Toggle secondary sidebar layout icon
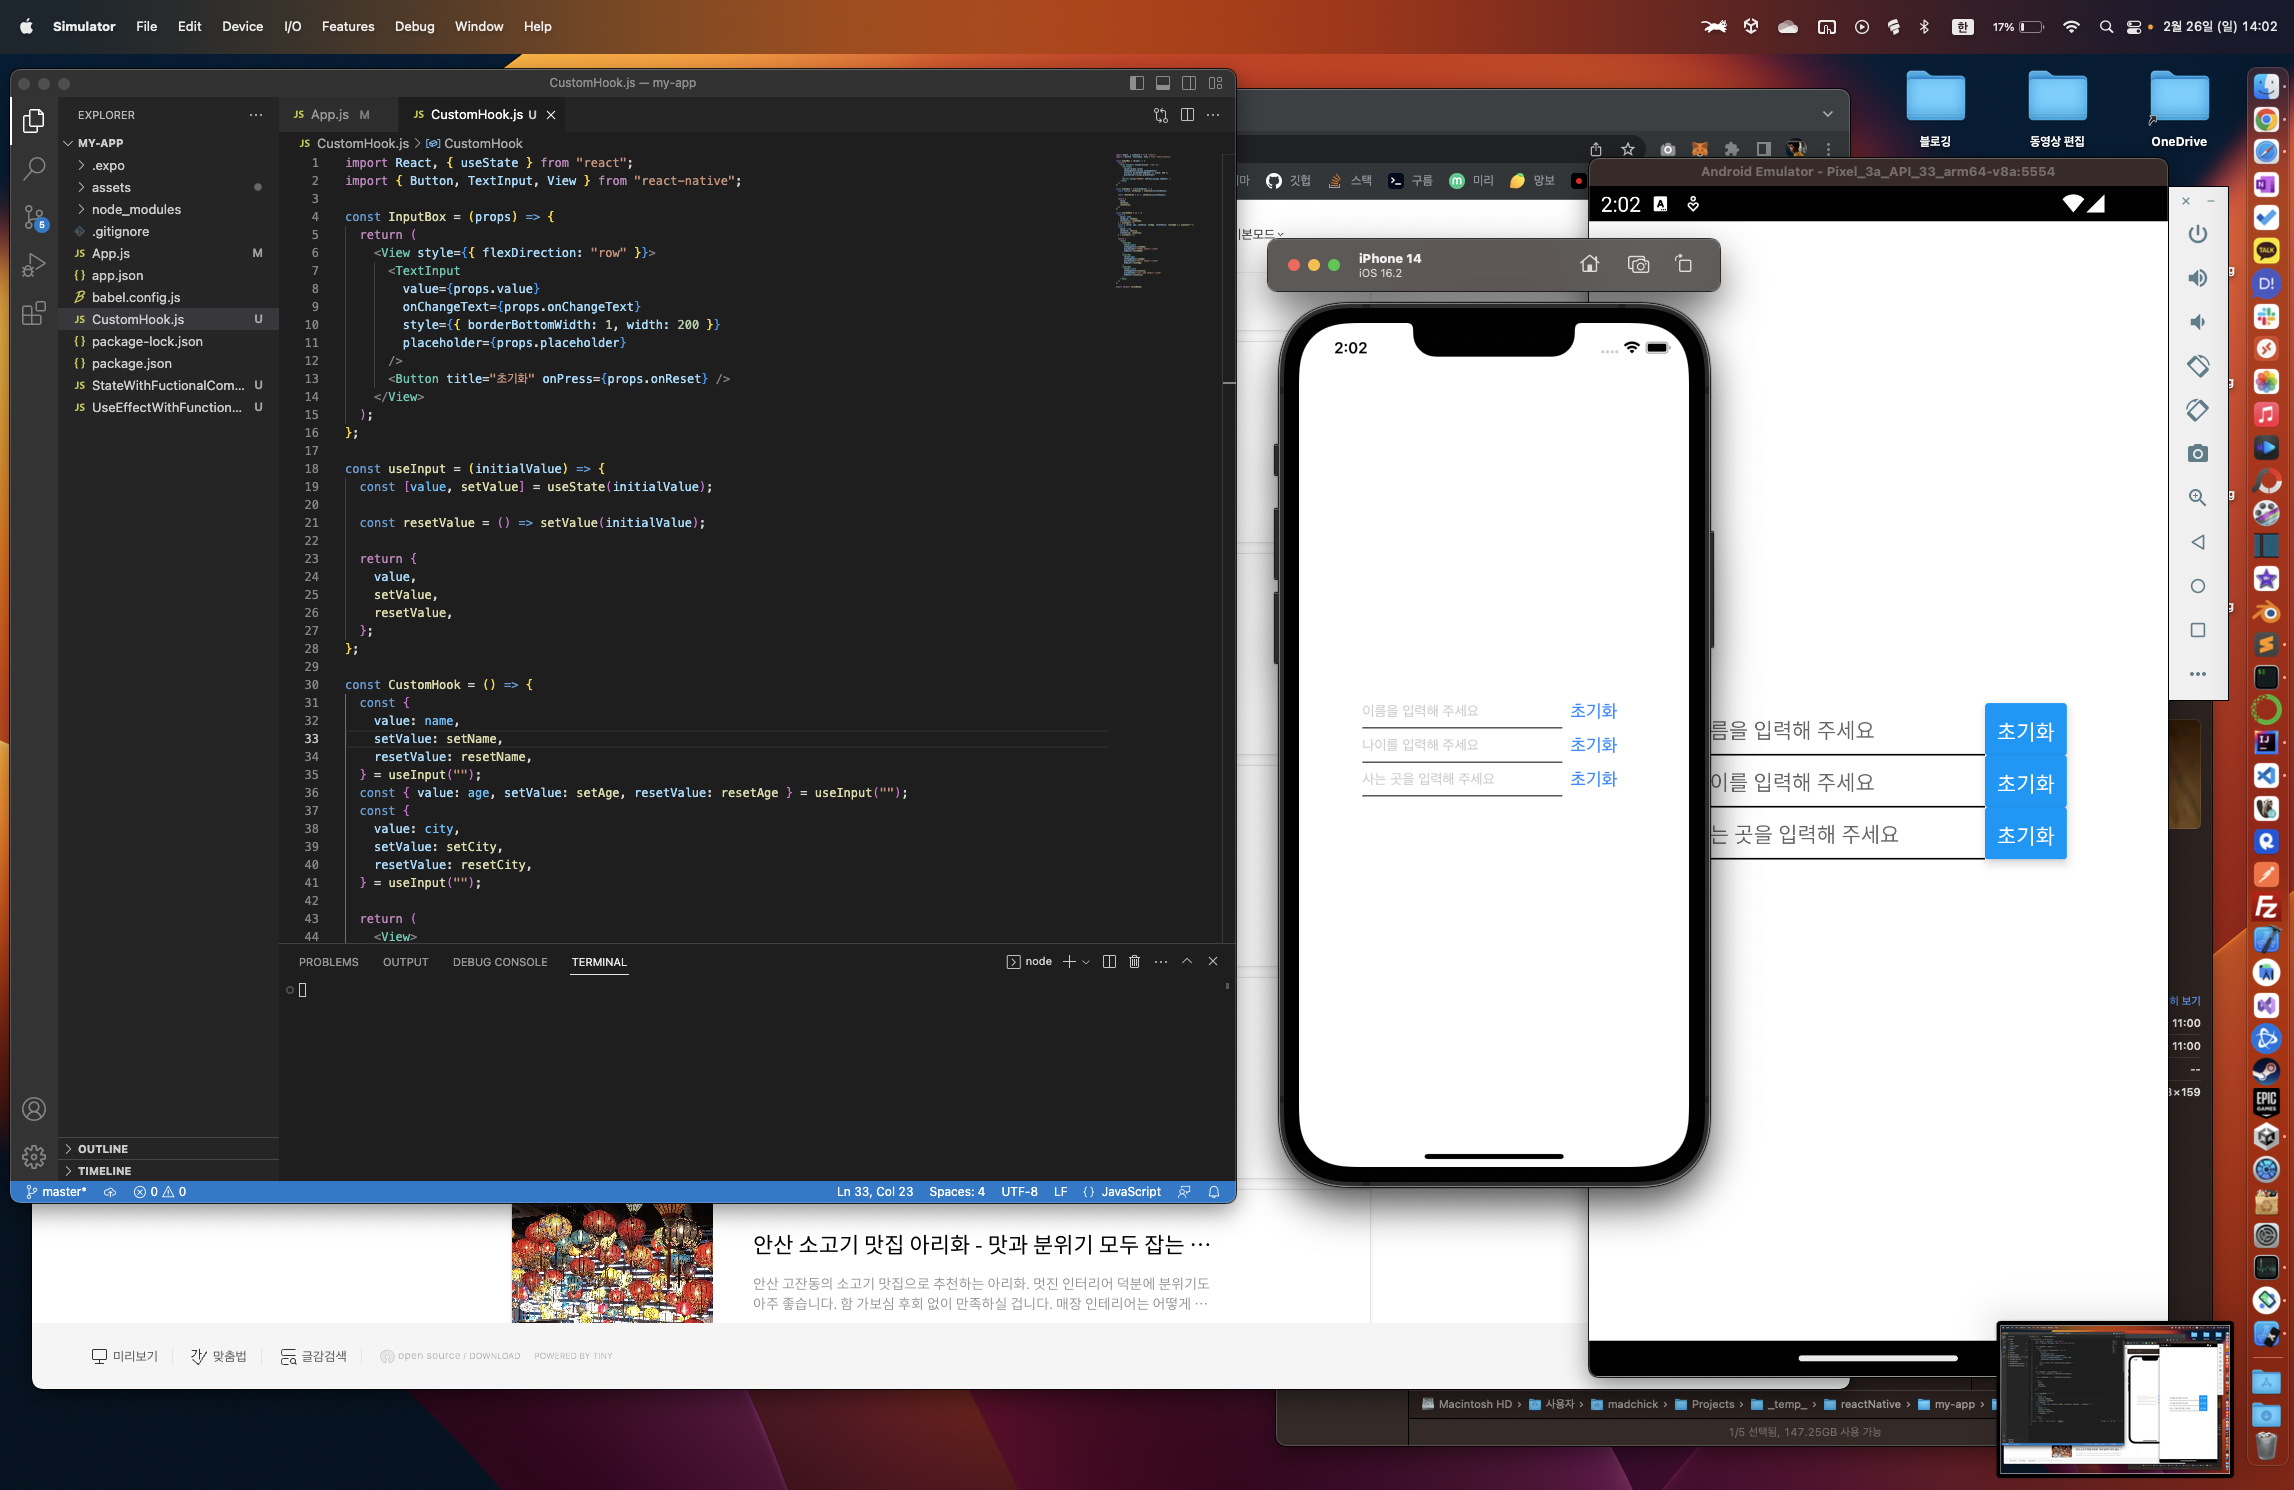Image resolution: width=2294 pixels, height=1490 pixels. [1189, 83]
